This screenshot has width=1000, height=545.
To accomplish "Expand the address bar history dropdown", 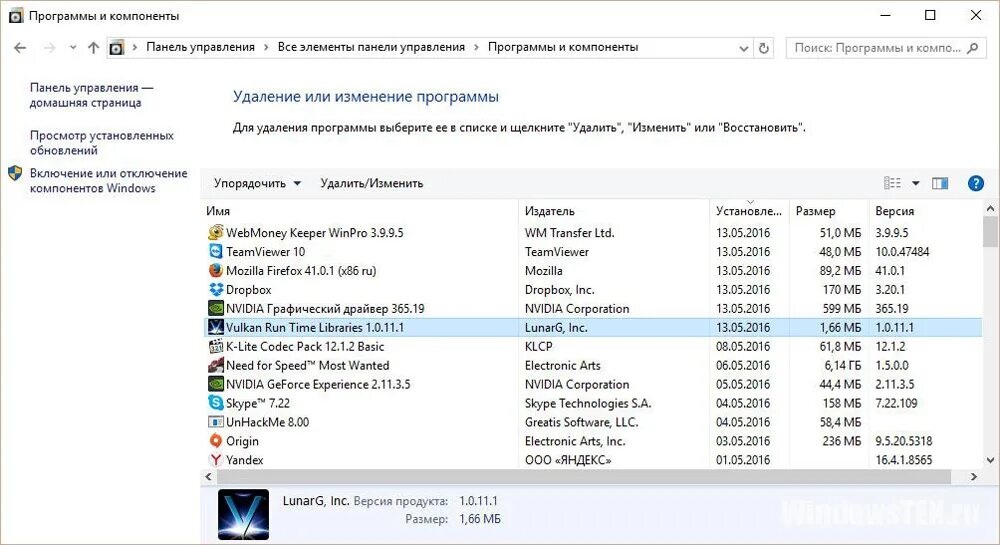I will point(743,48).
